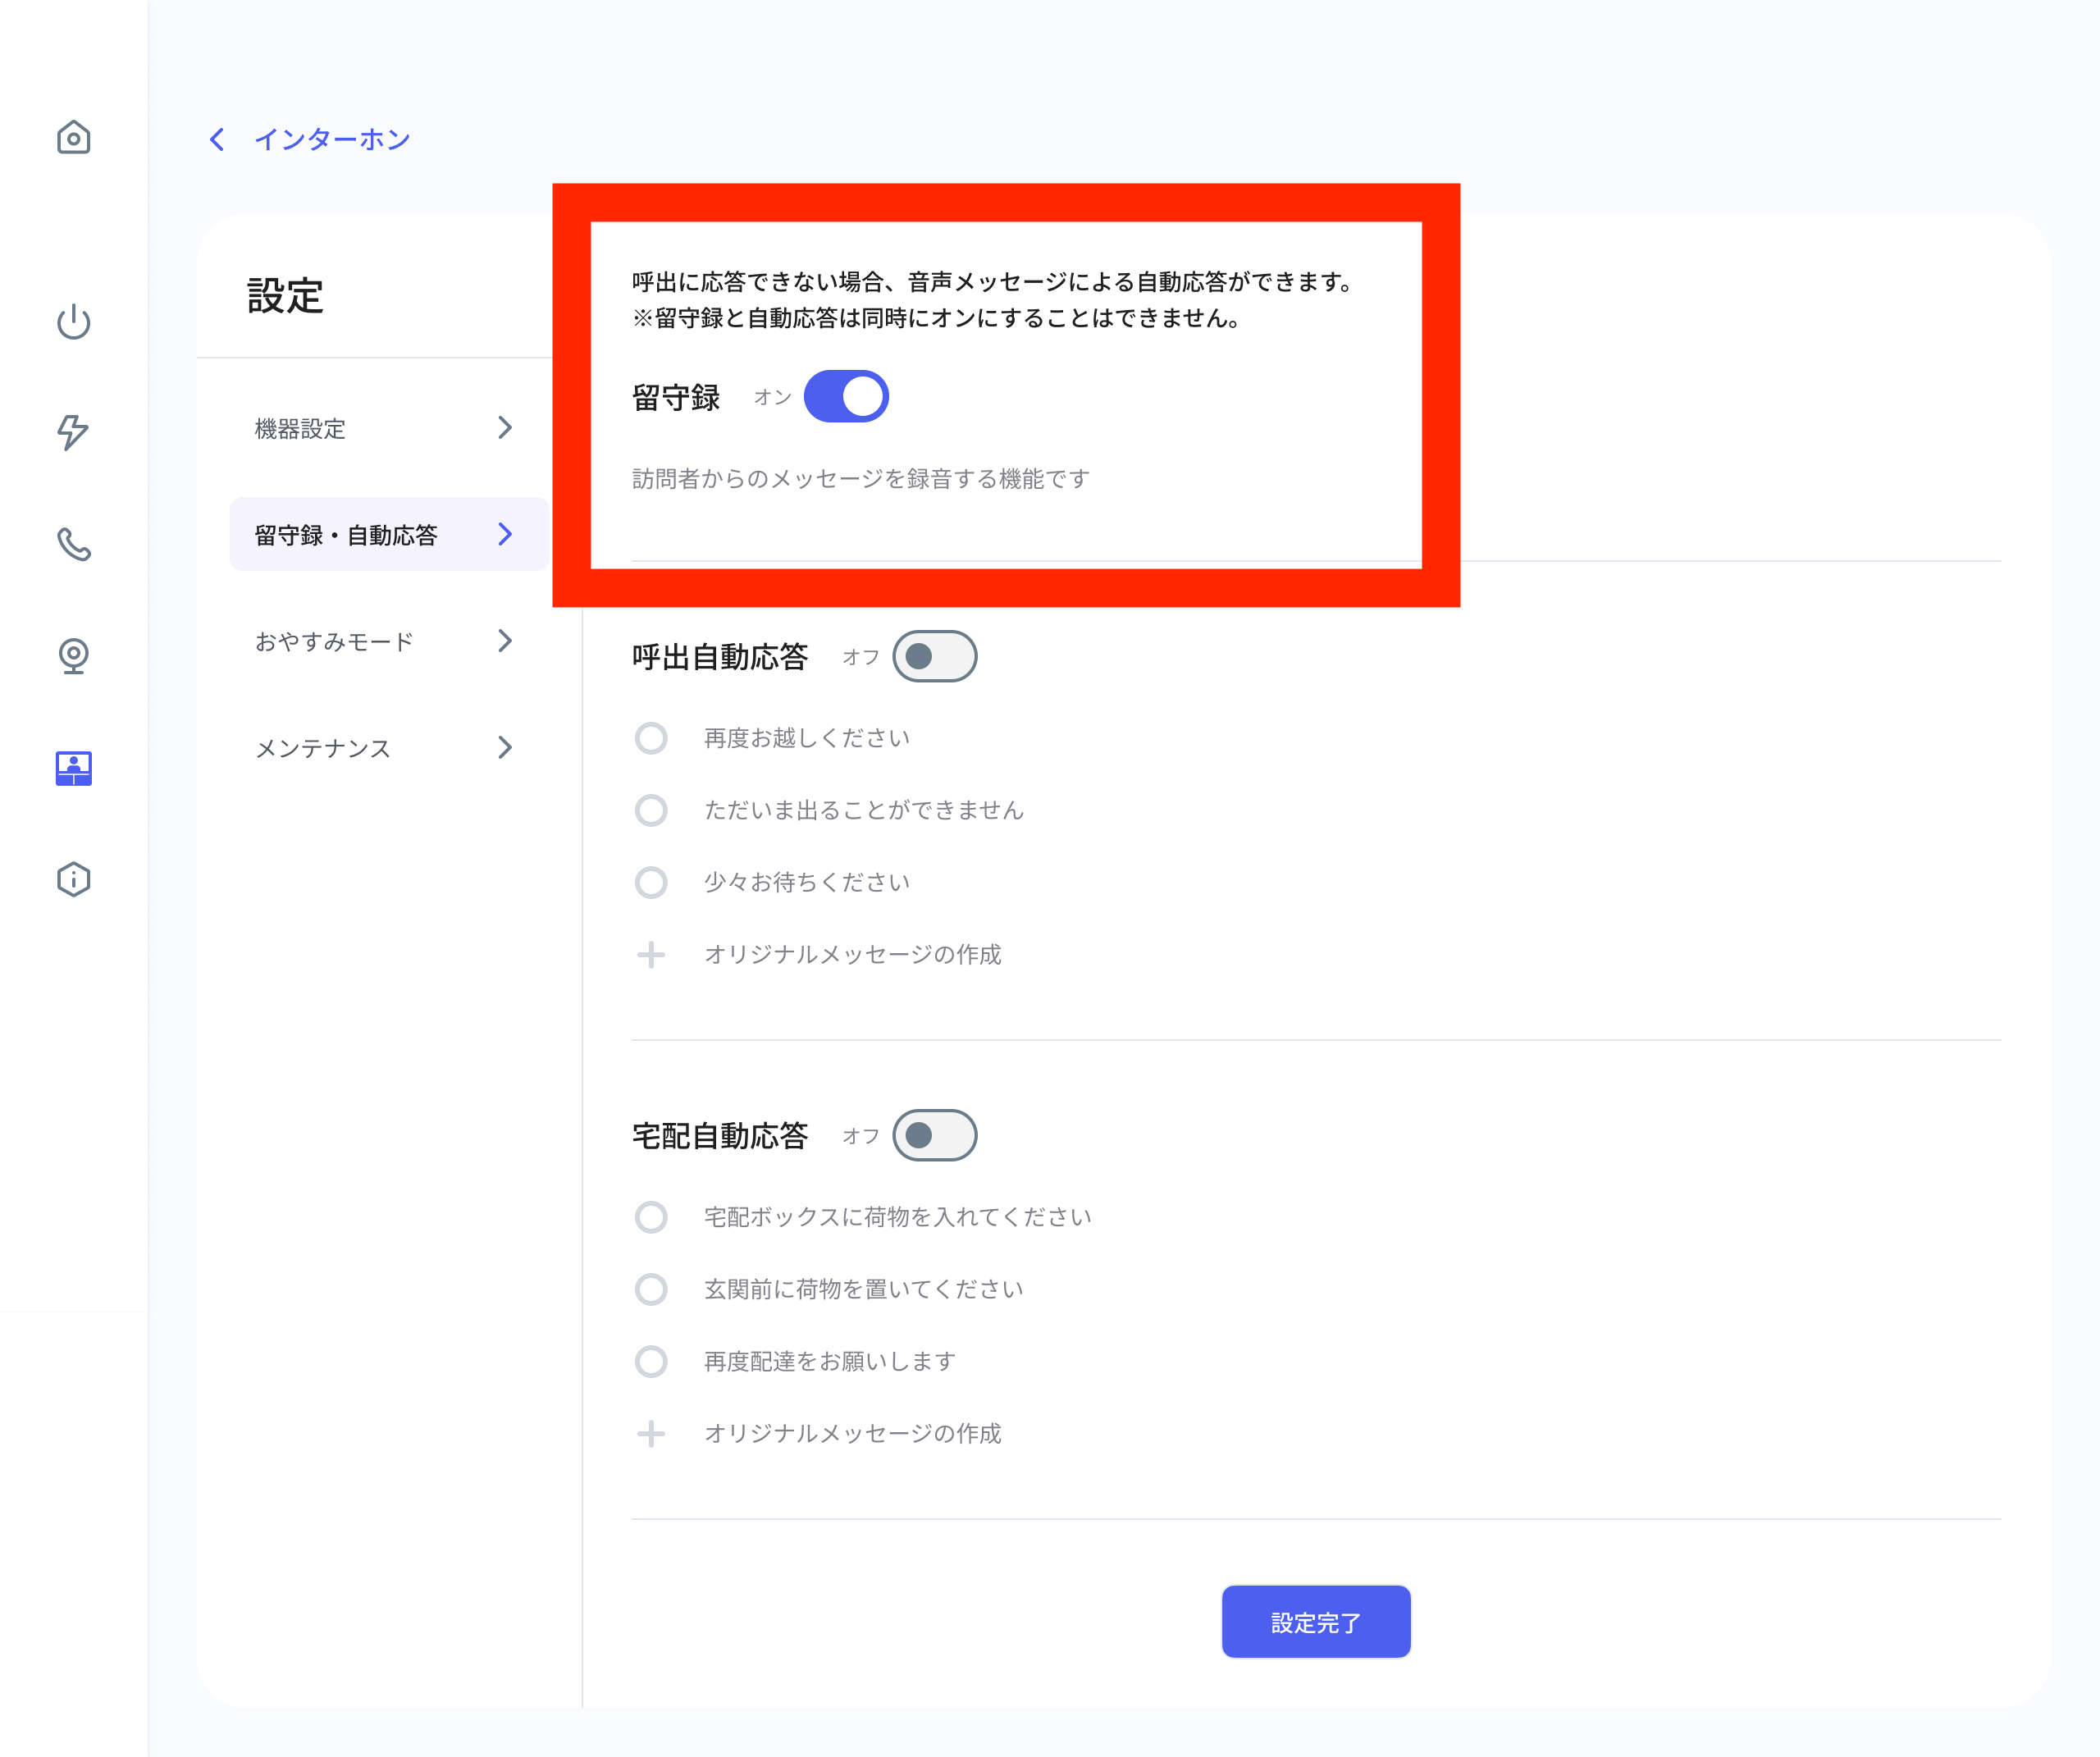Expand the 機器設定 chevron
Image resolution: width=2100 pixels, height=1757 pixels.
[505, 428]
